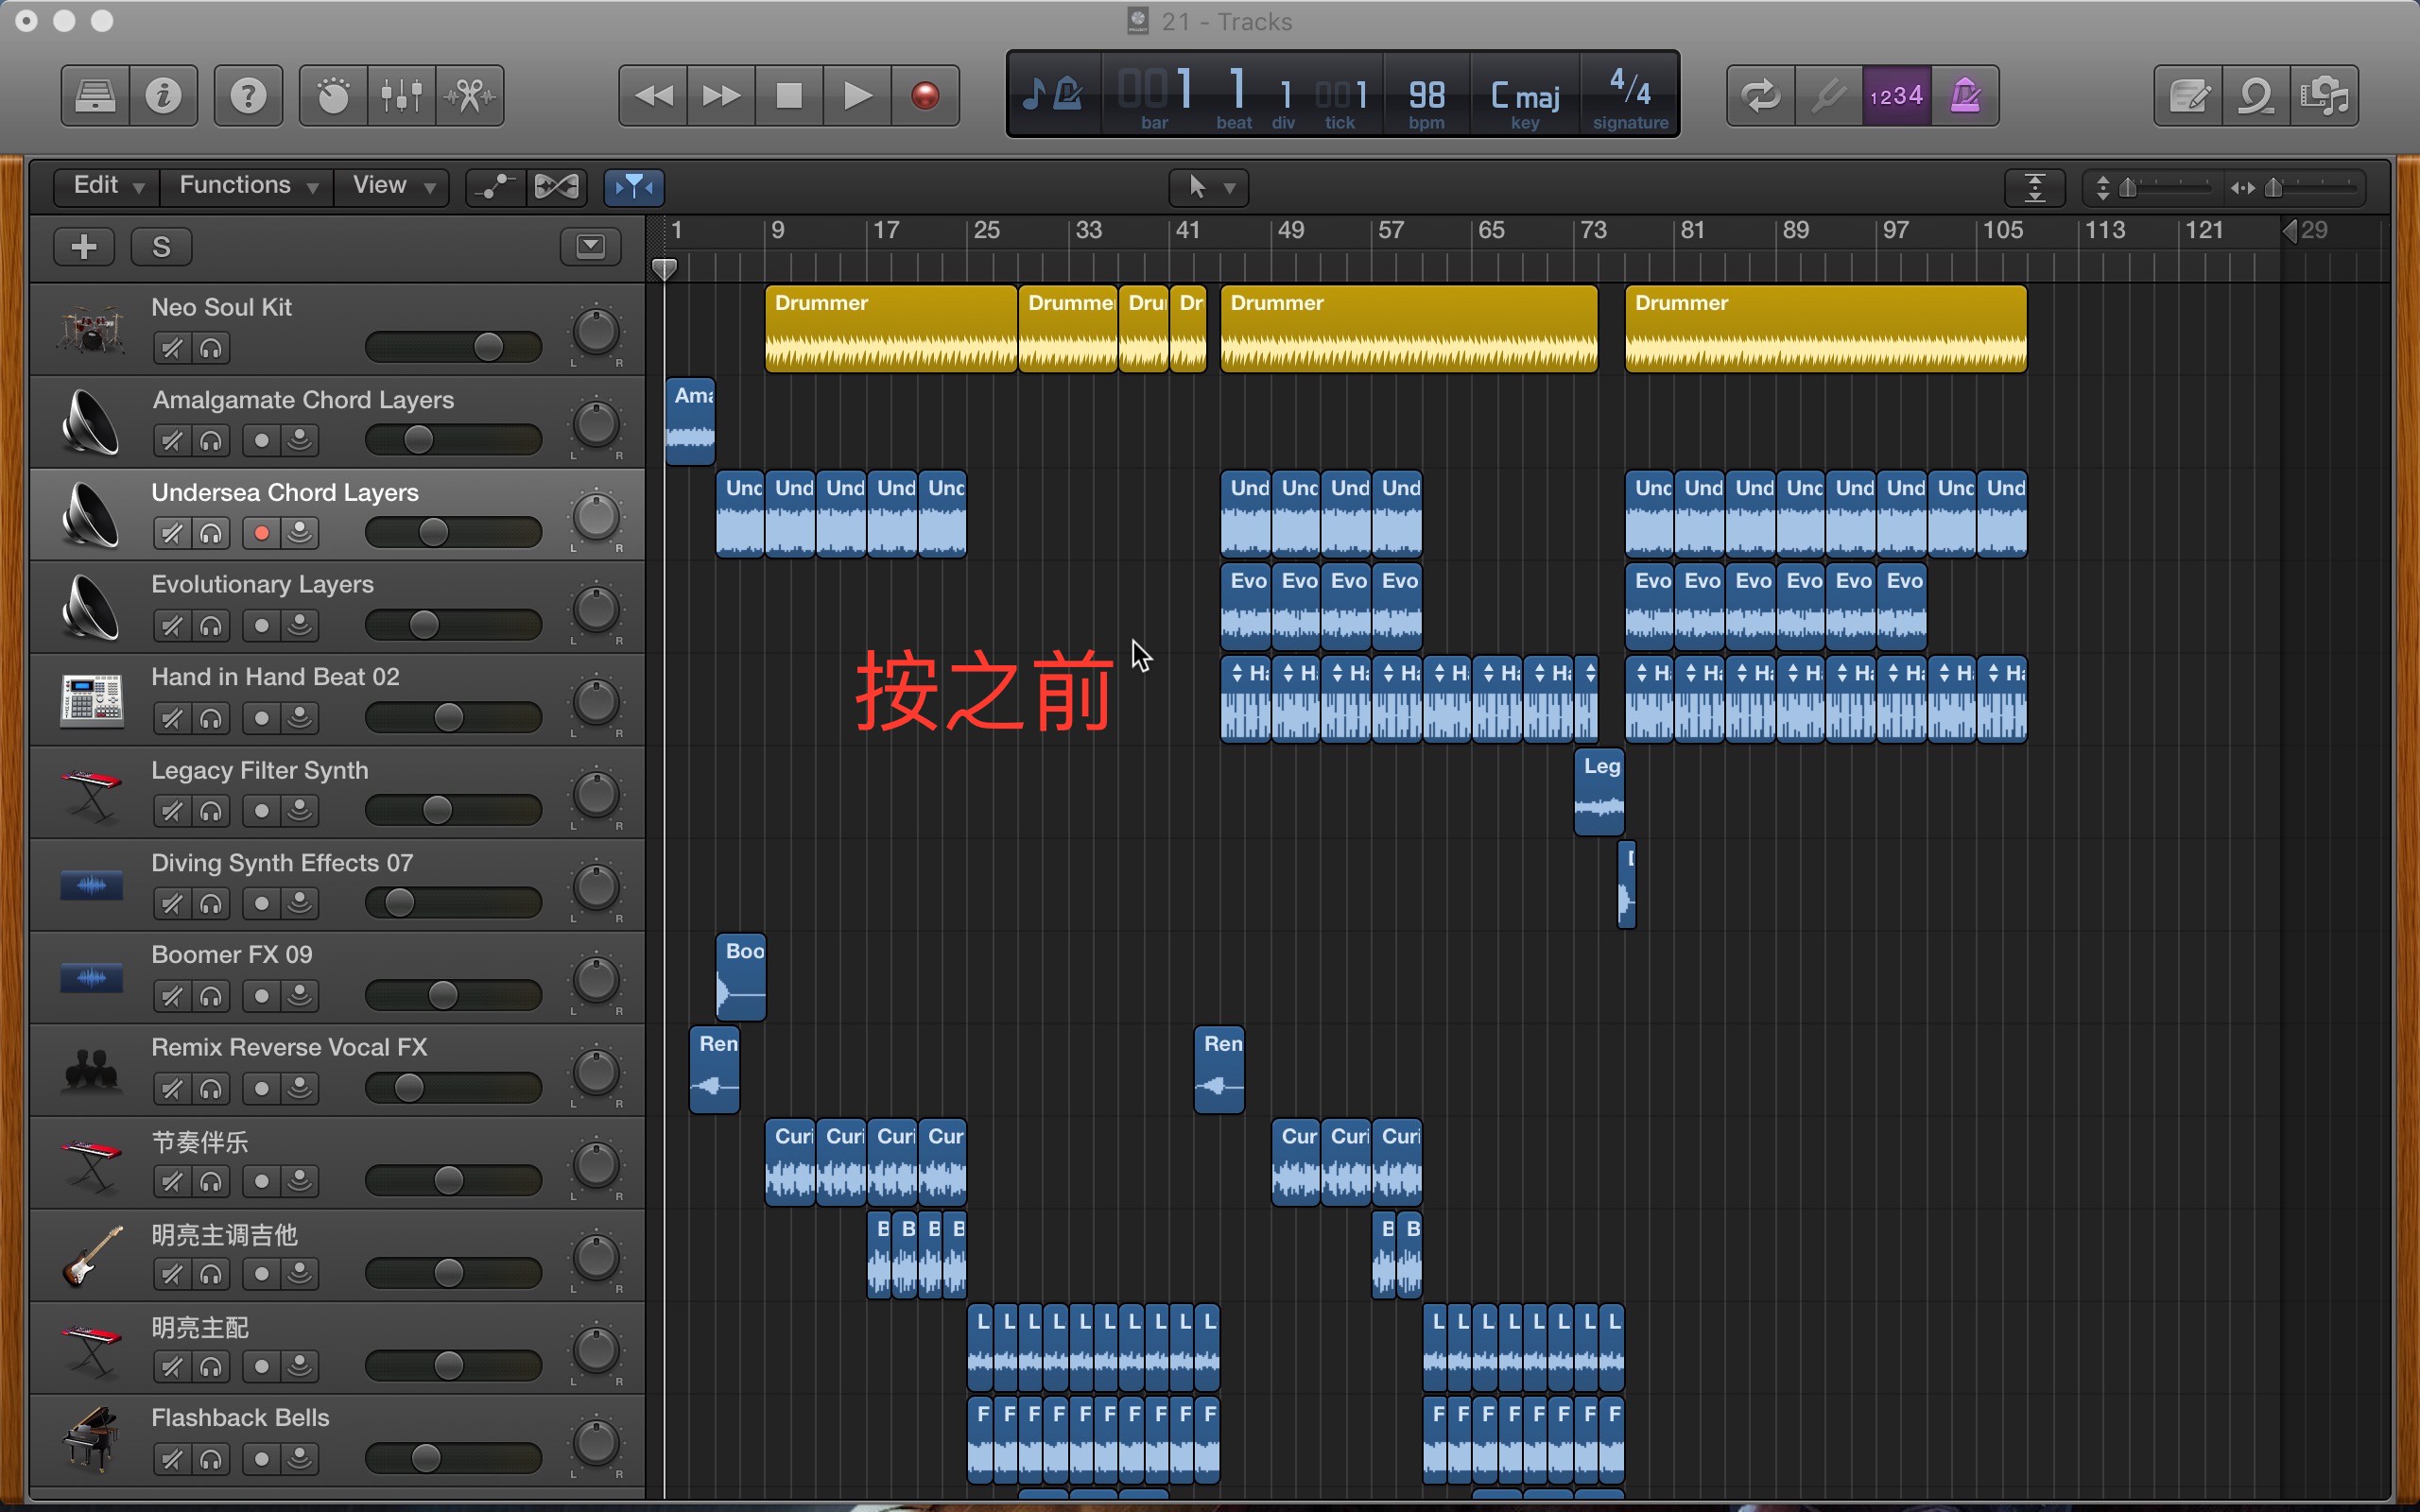Mute the Neo Soul Kit track
The width and height of the screenshot is (2420, 1512).
[x=172, y=348]
